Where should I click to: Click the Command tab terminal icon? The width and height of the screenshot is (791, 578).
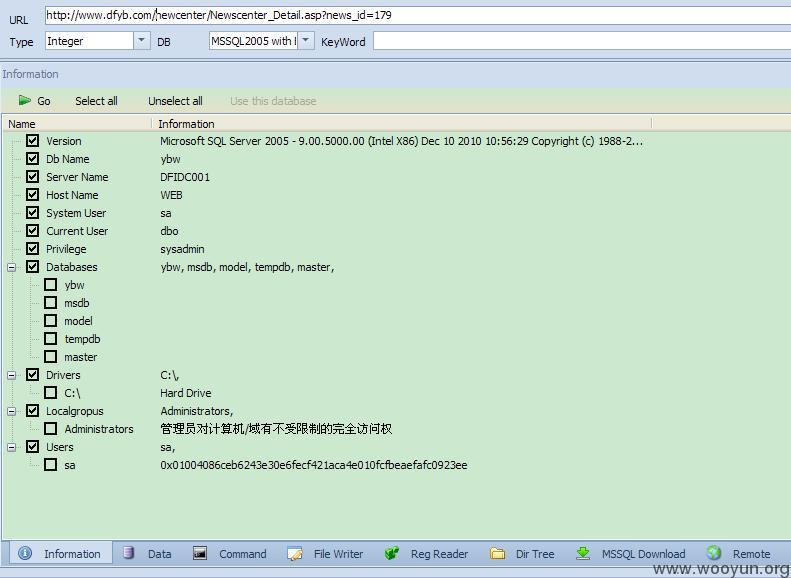click(200, 553)
